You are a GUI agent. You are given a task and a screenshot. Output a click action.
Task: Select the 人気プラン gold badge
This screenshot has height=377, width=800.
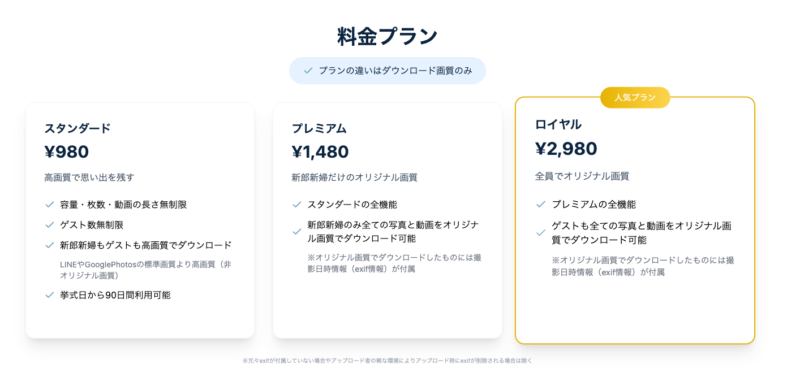coord(635,97)
